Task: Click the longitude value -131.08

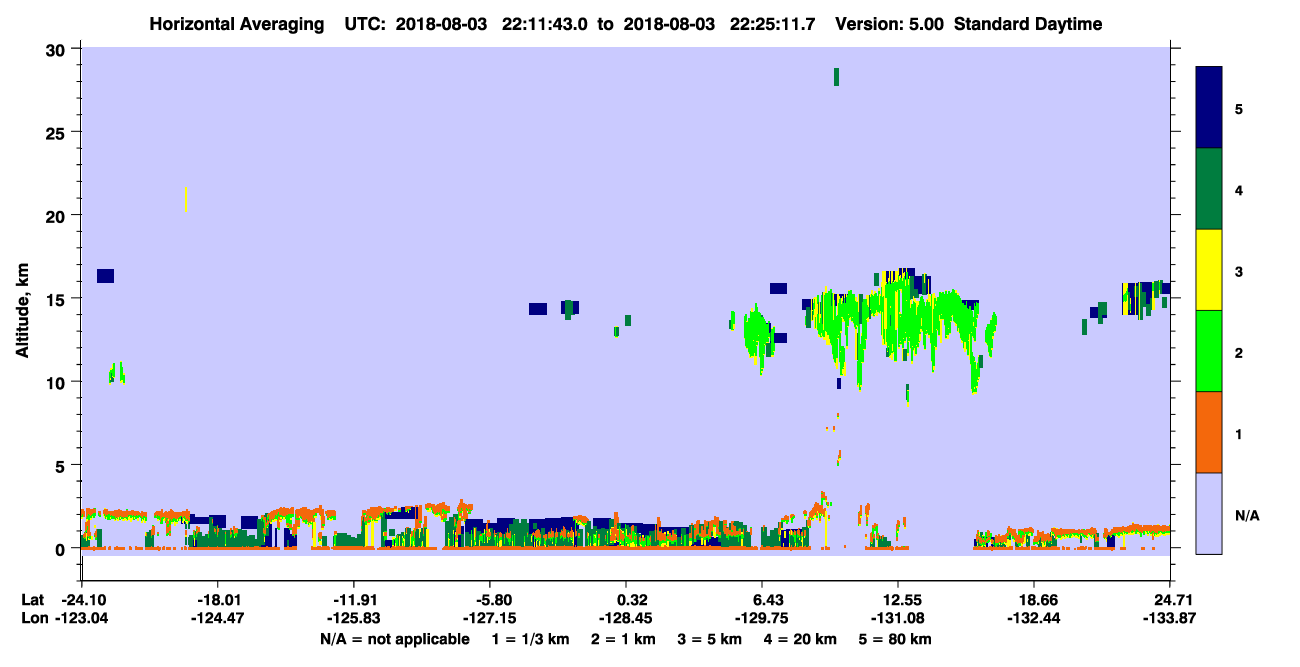Action: (898, 618)
